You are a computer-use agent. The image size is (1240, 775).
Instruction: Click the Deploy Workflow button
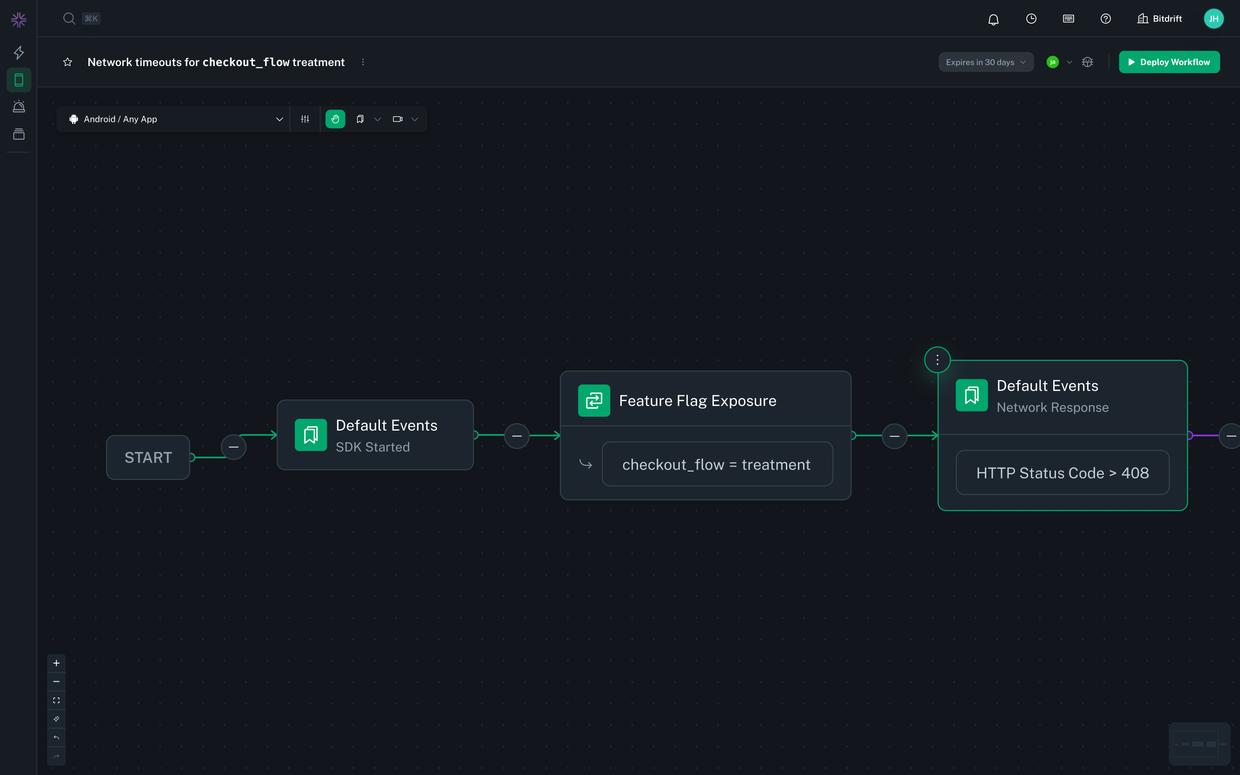pyautogui.click(x=1168, y=61)
